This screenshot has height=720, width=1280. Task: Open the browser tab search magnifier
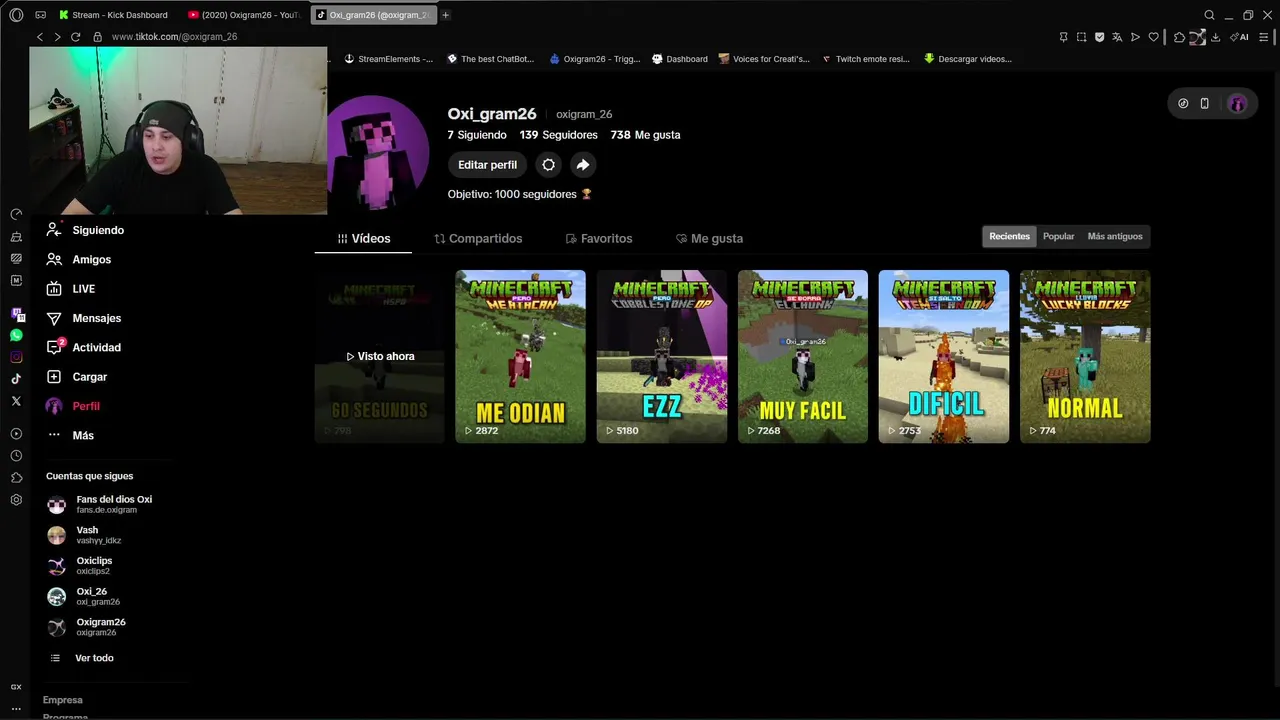[x=1209, y=15]
